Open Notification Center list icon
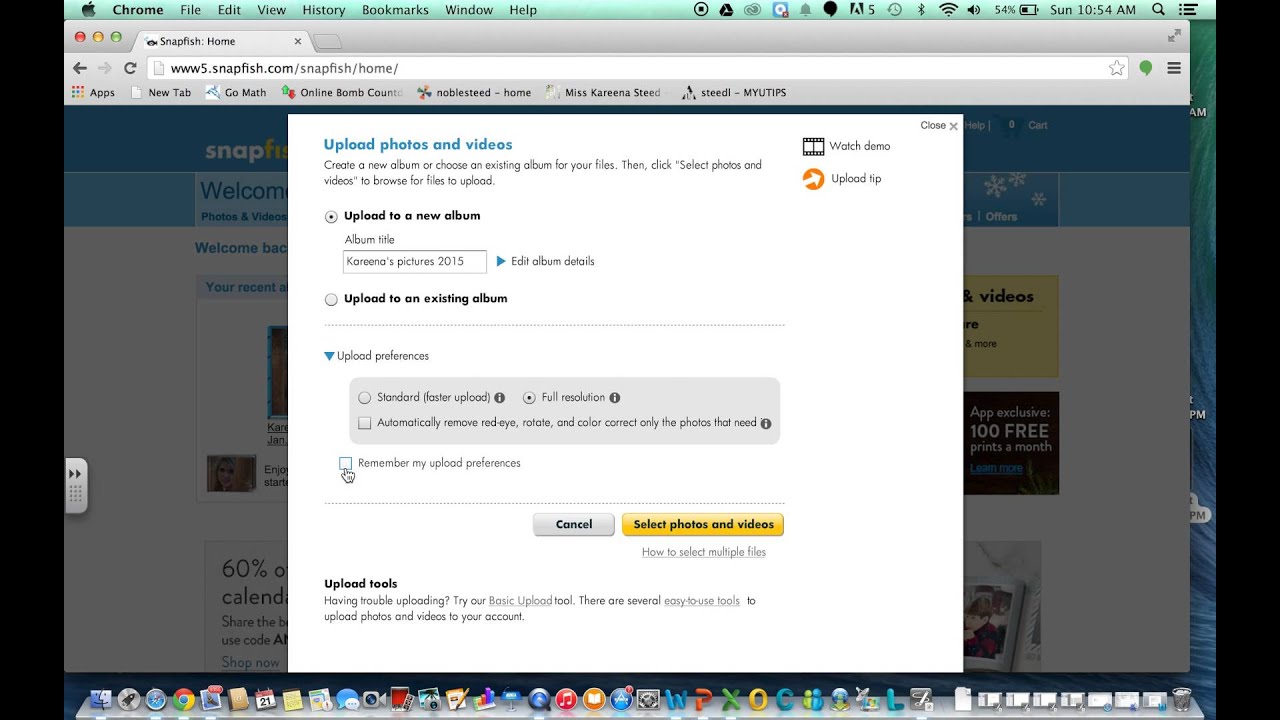 [x=1188, y=10]
